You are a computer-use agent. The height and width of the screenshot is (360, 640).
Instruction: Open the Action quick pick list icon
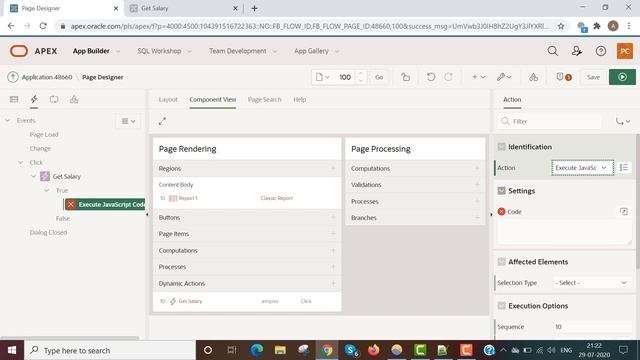(x=624, y=167)
